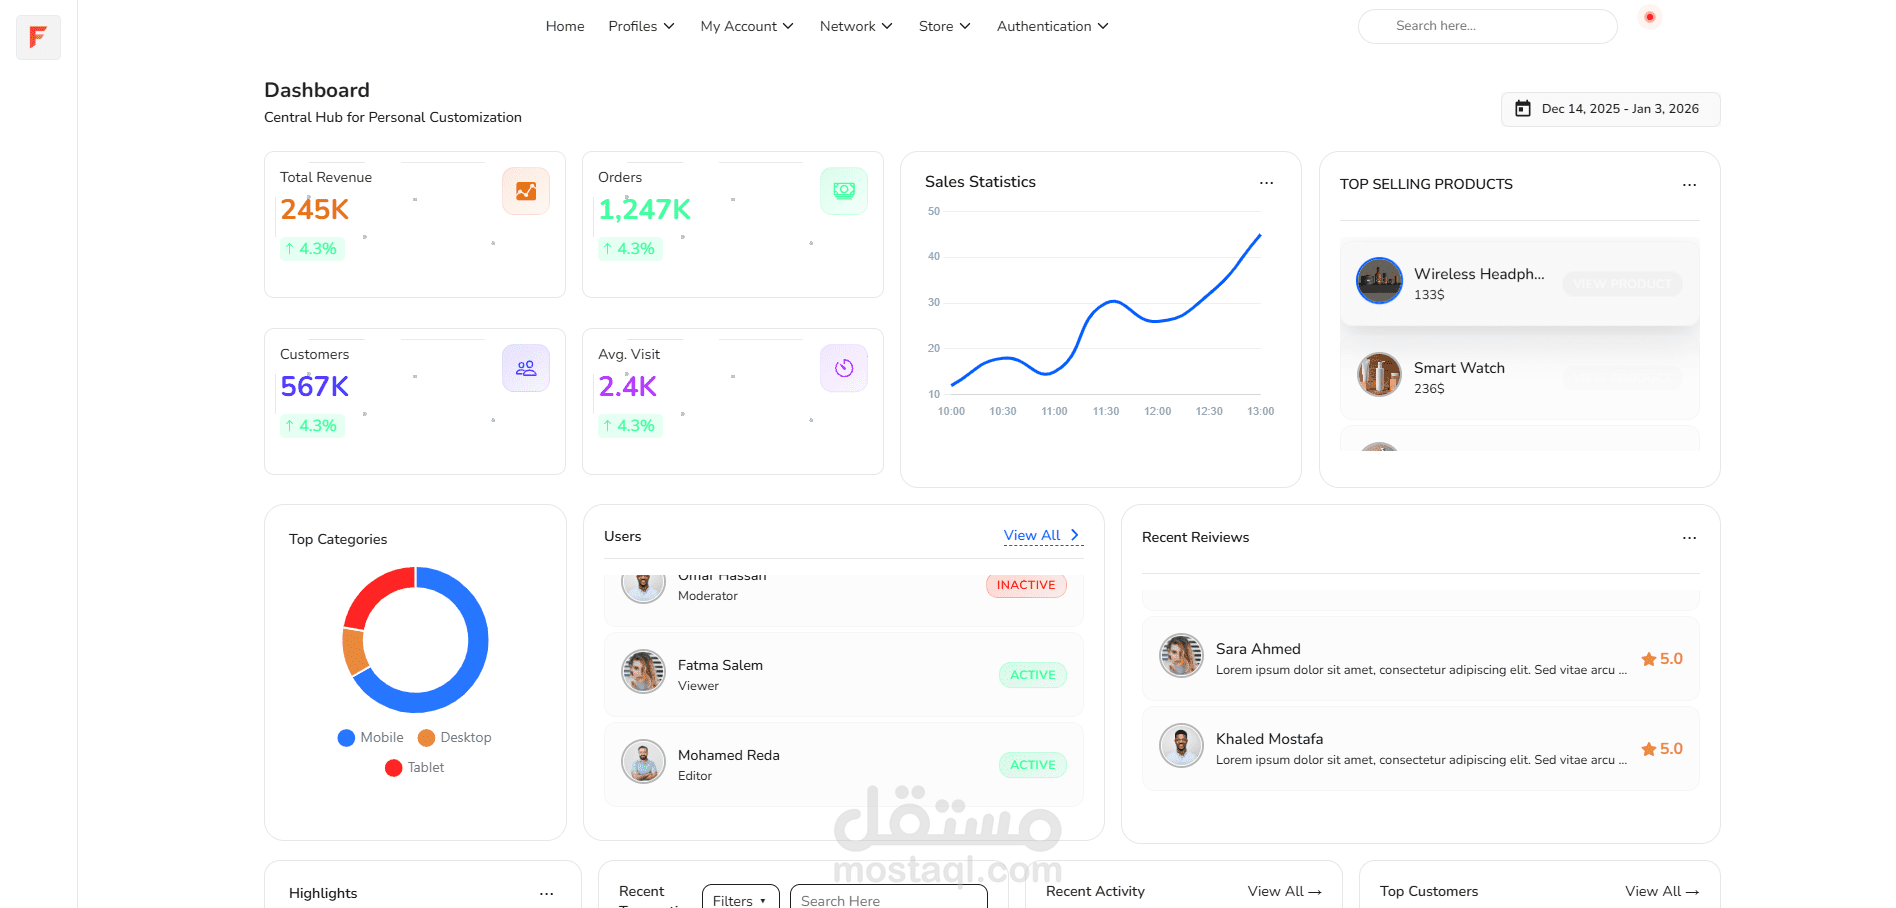Click Mohamed Reda's ACTIVE status badge
This screenshot has height=908, width=1896.
[x=1033, y=765]
